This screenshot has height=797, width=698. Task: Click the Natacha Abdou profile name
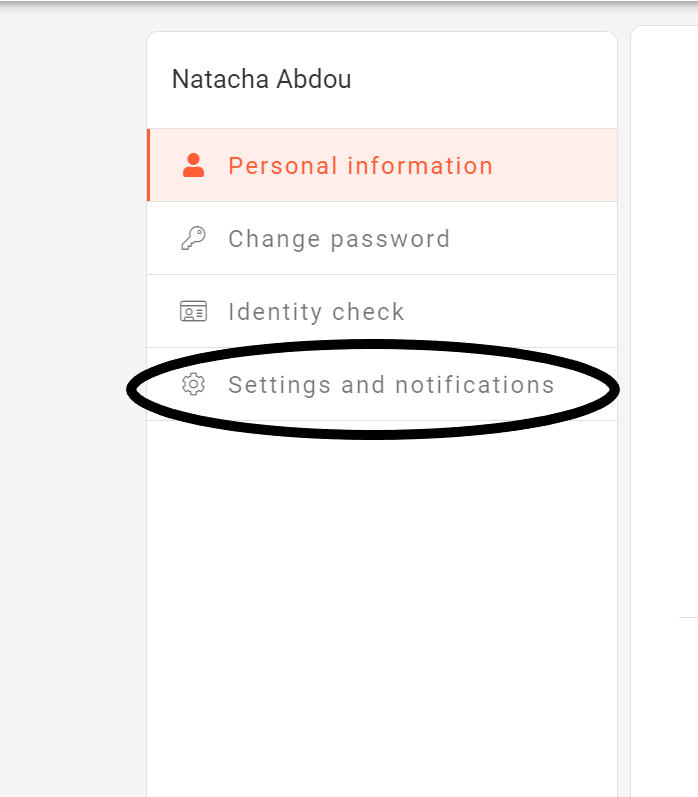tap(261, 80)
